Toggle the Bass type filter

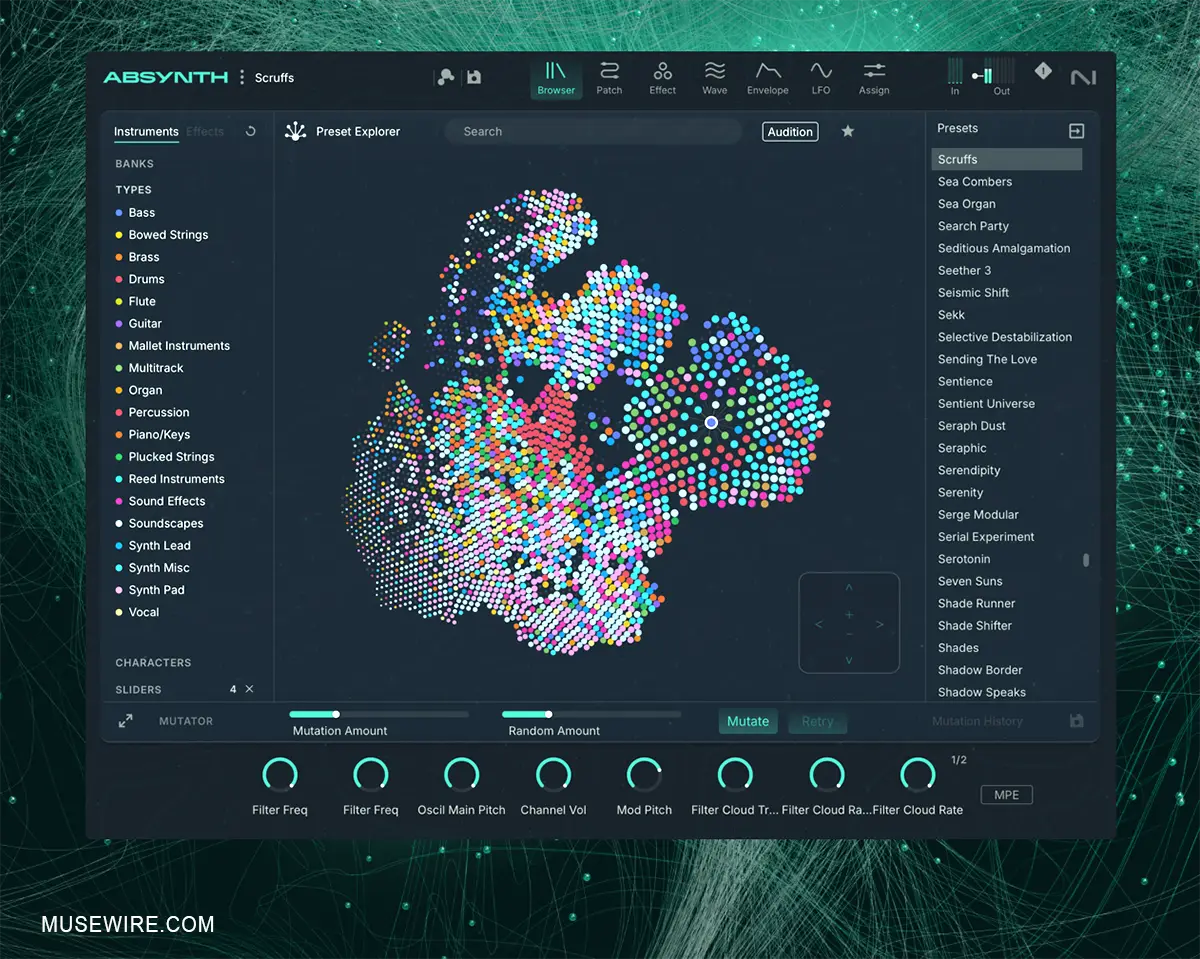click(x=142, y=213)
